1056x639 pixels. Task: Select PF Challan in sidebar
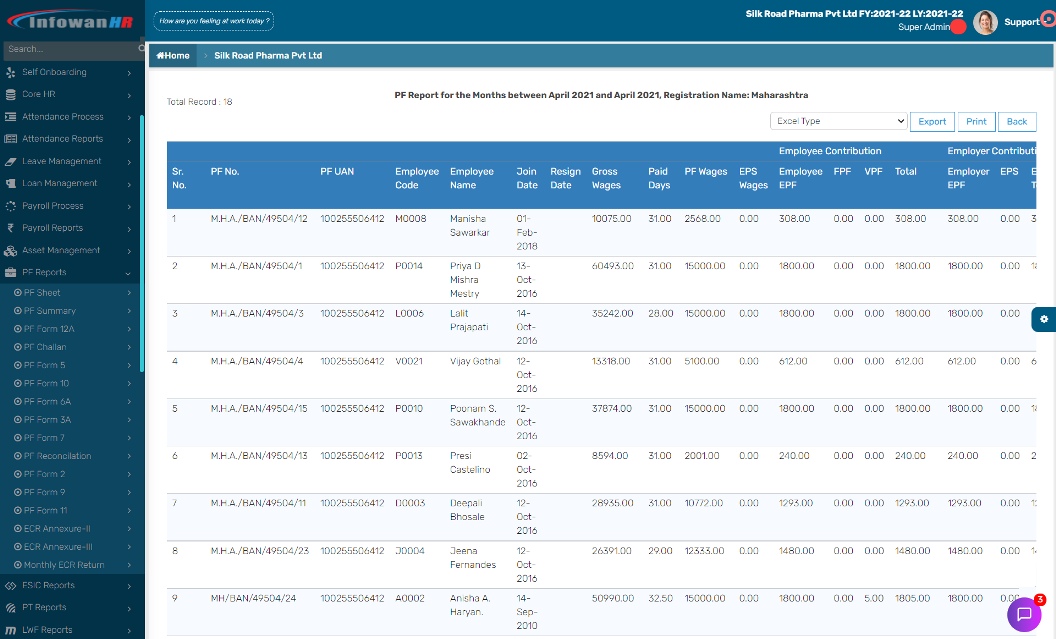(x=45, y=347)
